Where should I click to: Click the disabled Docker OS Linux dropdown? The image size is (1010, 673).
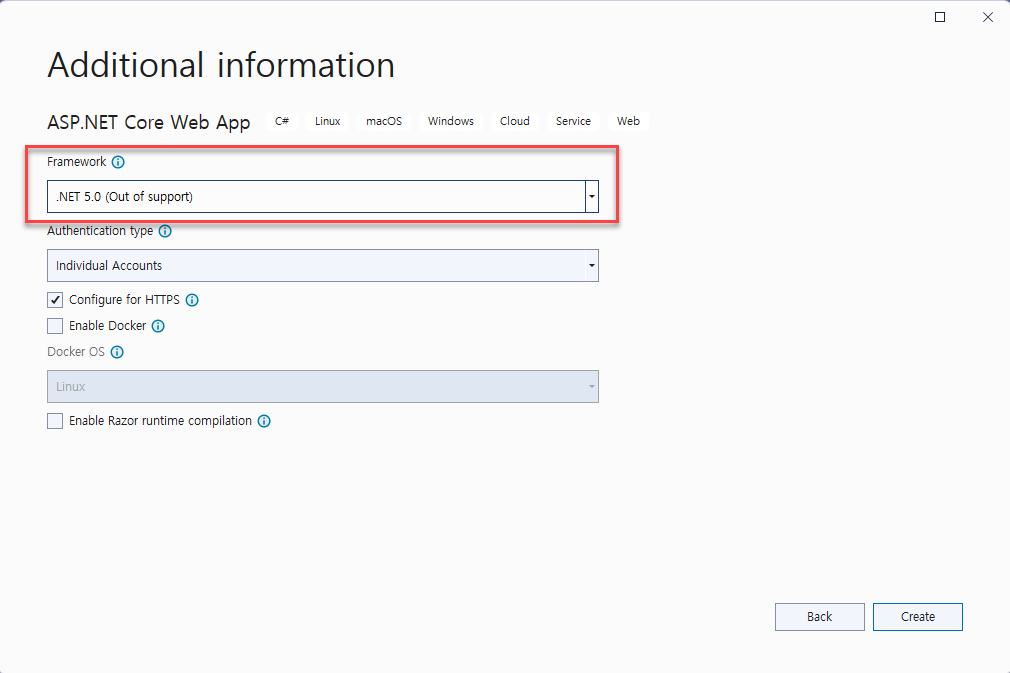[322, 387]
